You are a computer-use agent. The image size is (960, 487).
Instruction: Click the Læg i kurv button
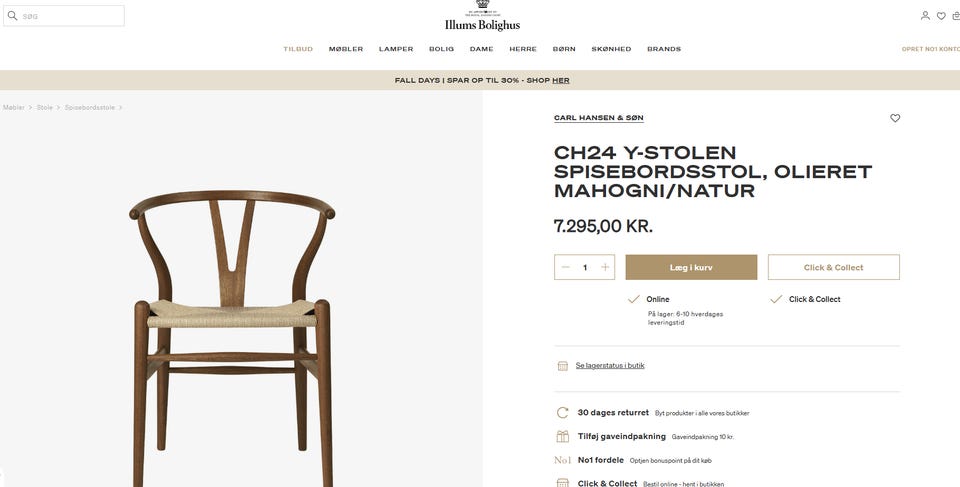click(x=691, y=267)
